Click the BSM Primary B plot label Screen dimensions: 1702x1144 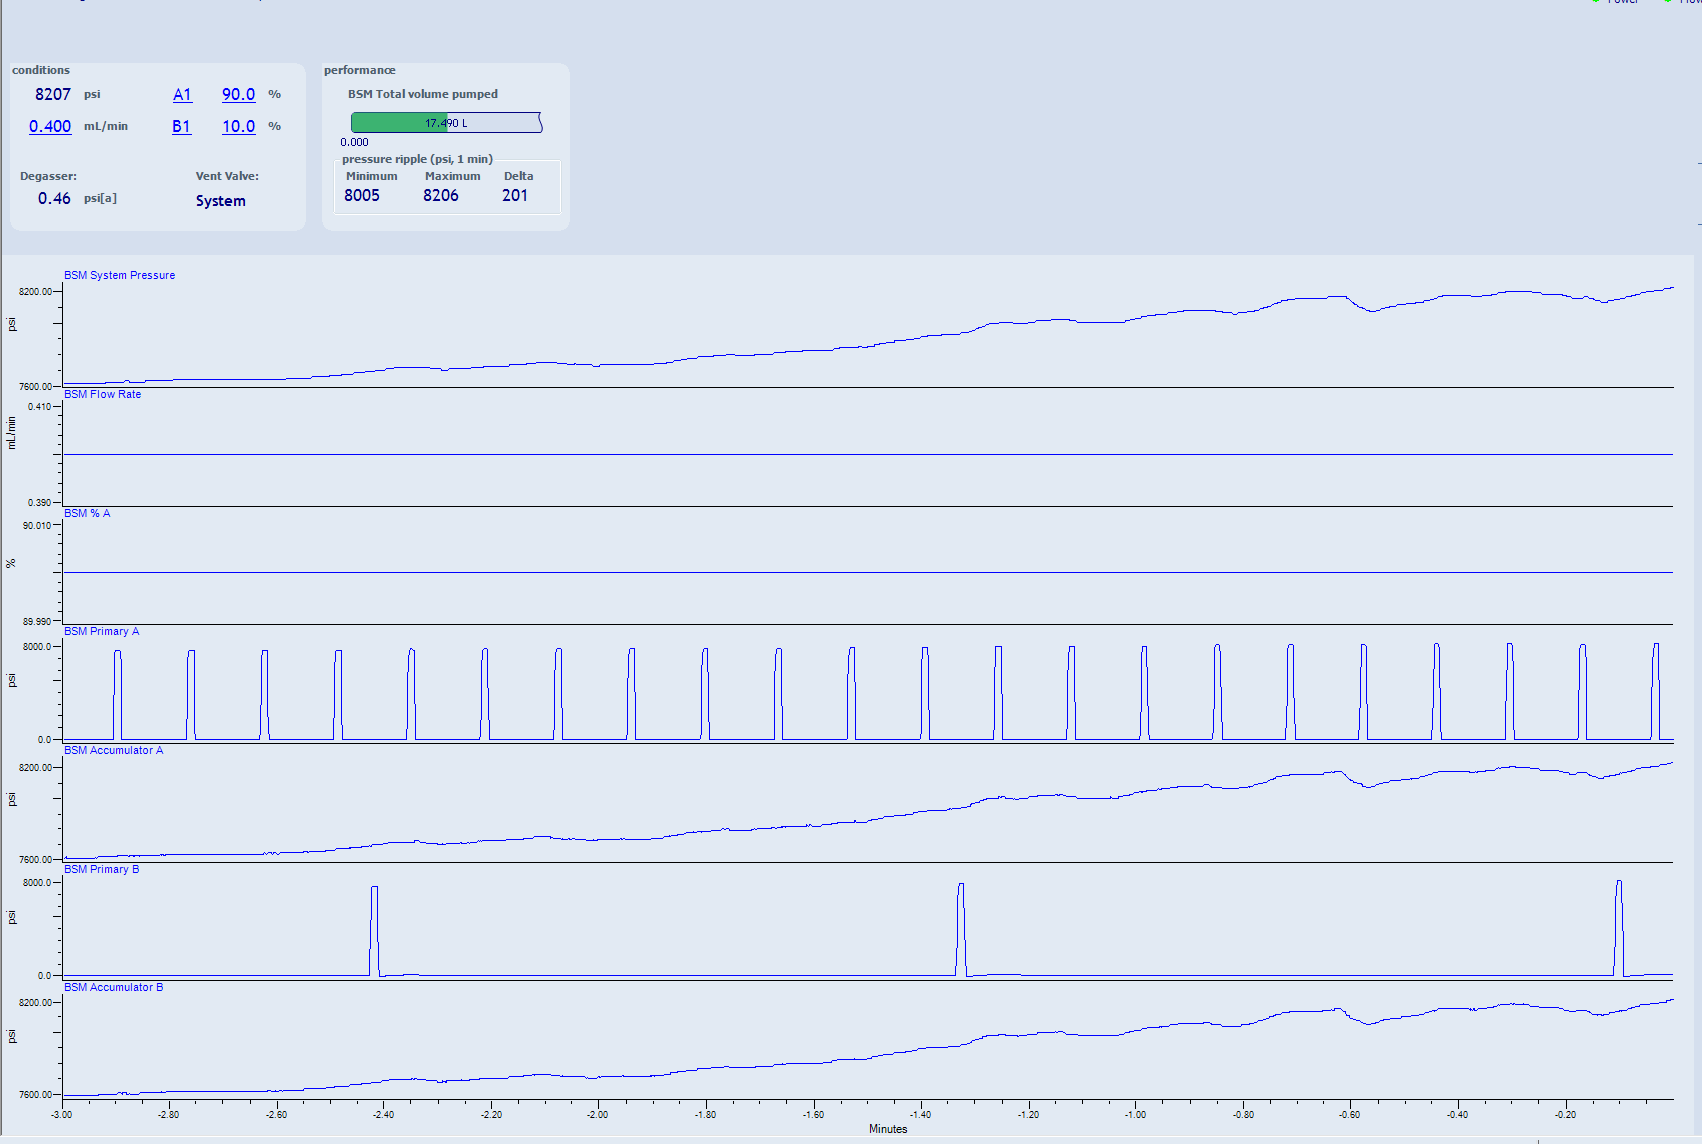[101, 869]
